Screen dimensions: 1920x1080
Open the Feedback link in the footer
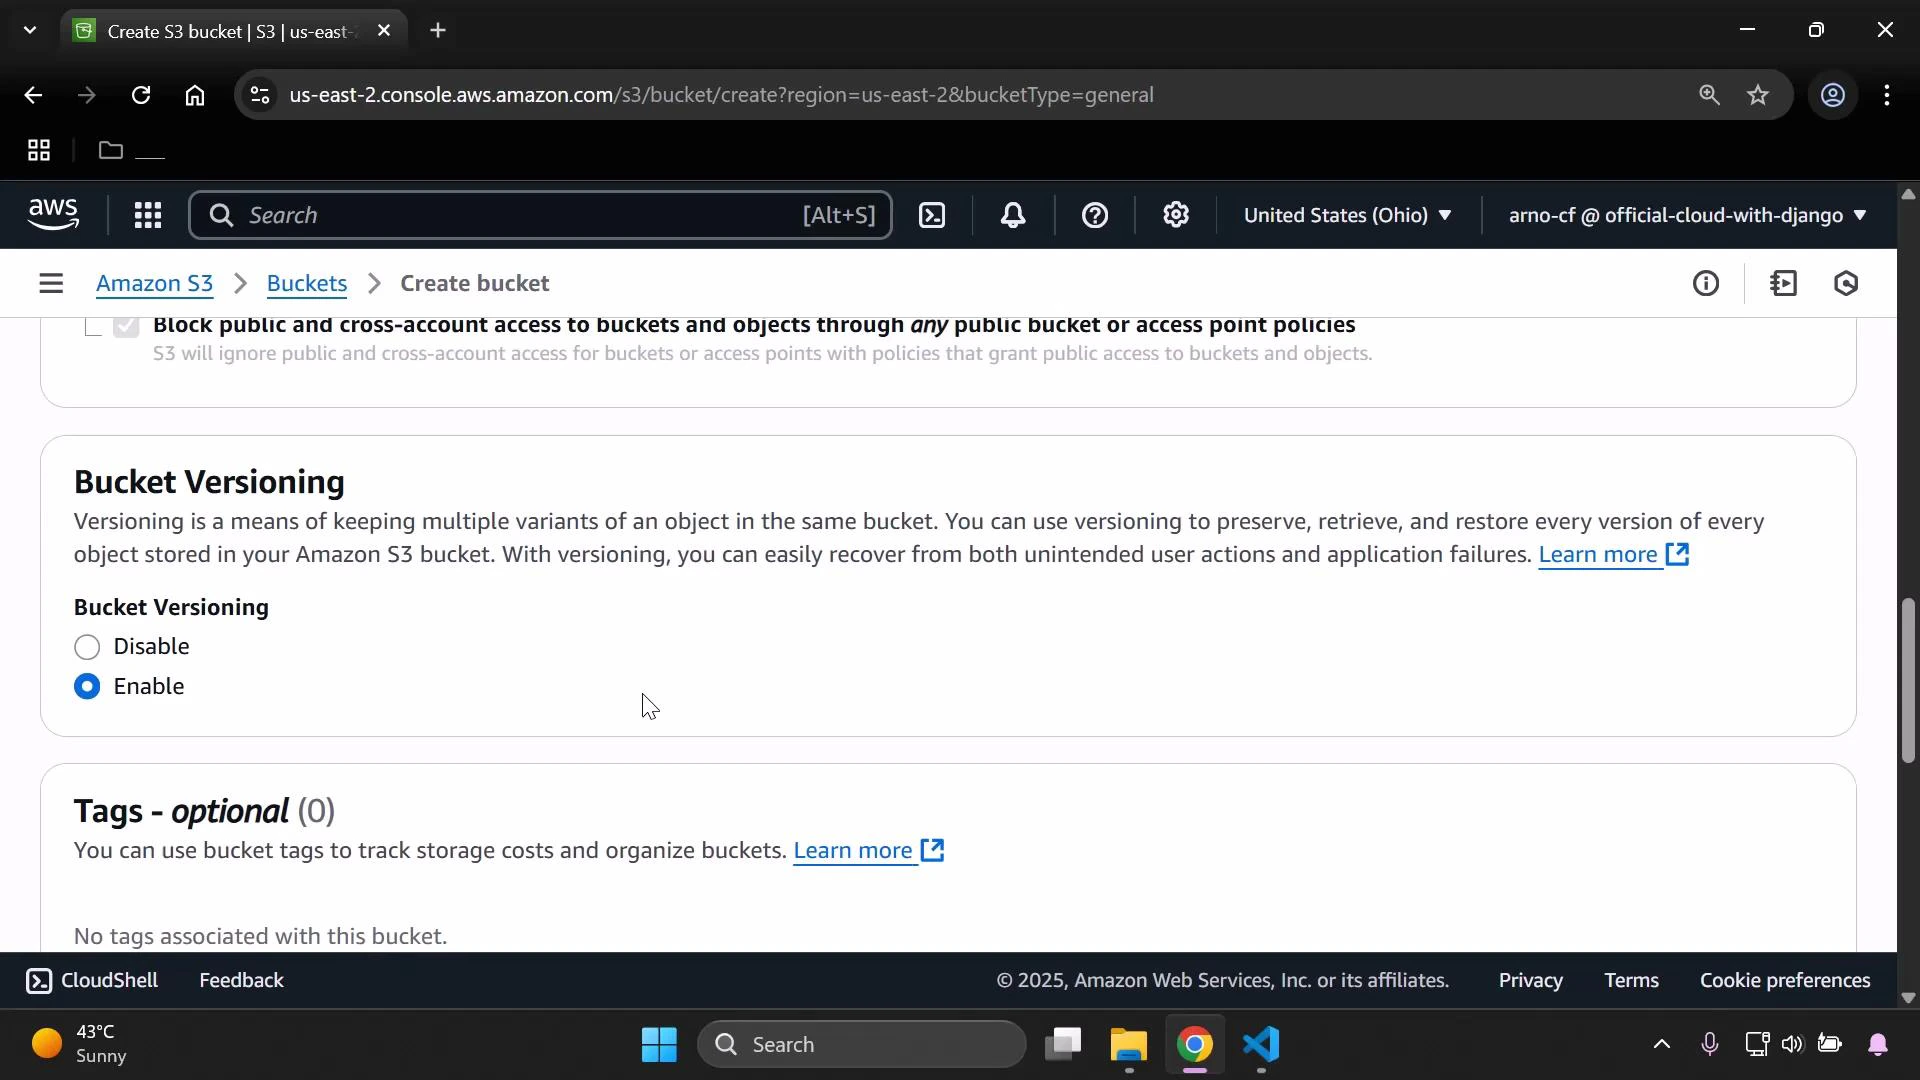point(240,981)
